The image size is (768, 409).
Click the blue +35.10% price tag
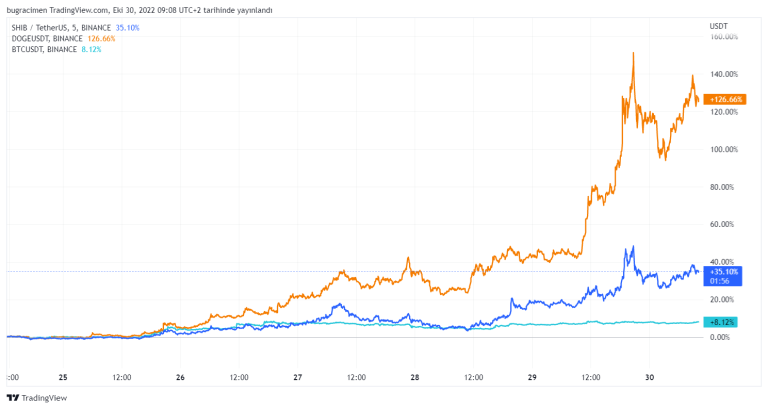pos(723,271)
